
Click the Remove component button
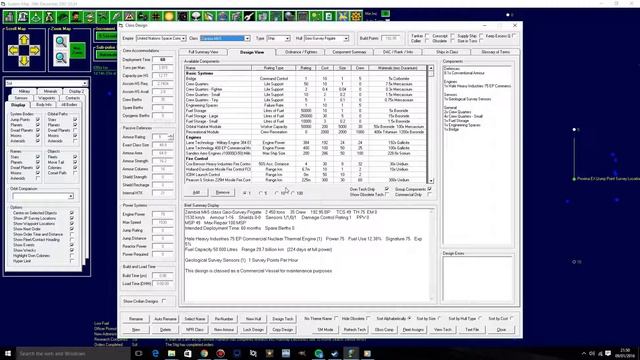[222, 192]
